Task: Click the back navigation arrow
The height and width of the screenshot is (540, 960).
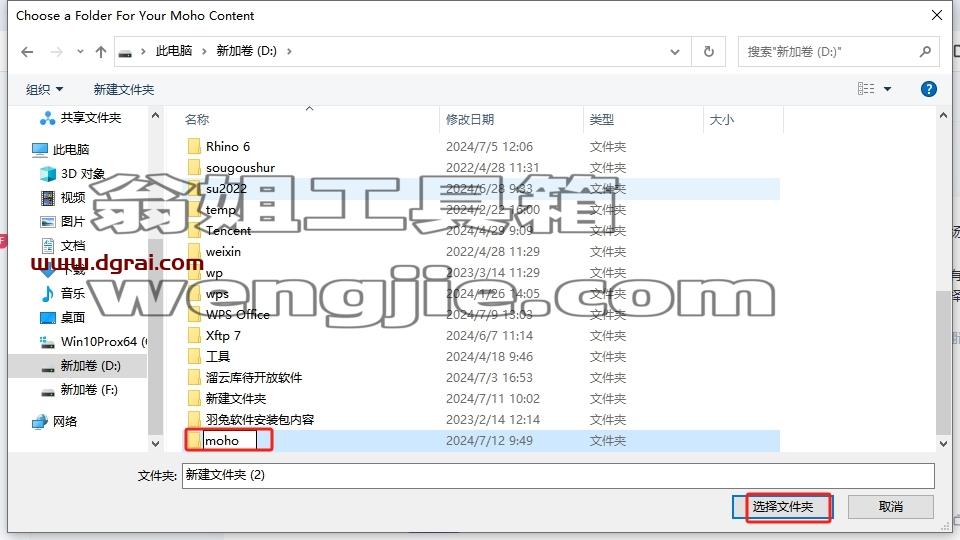Action: (27, 52)
